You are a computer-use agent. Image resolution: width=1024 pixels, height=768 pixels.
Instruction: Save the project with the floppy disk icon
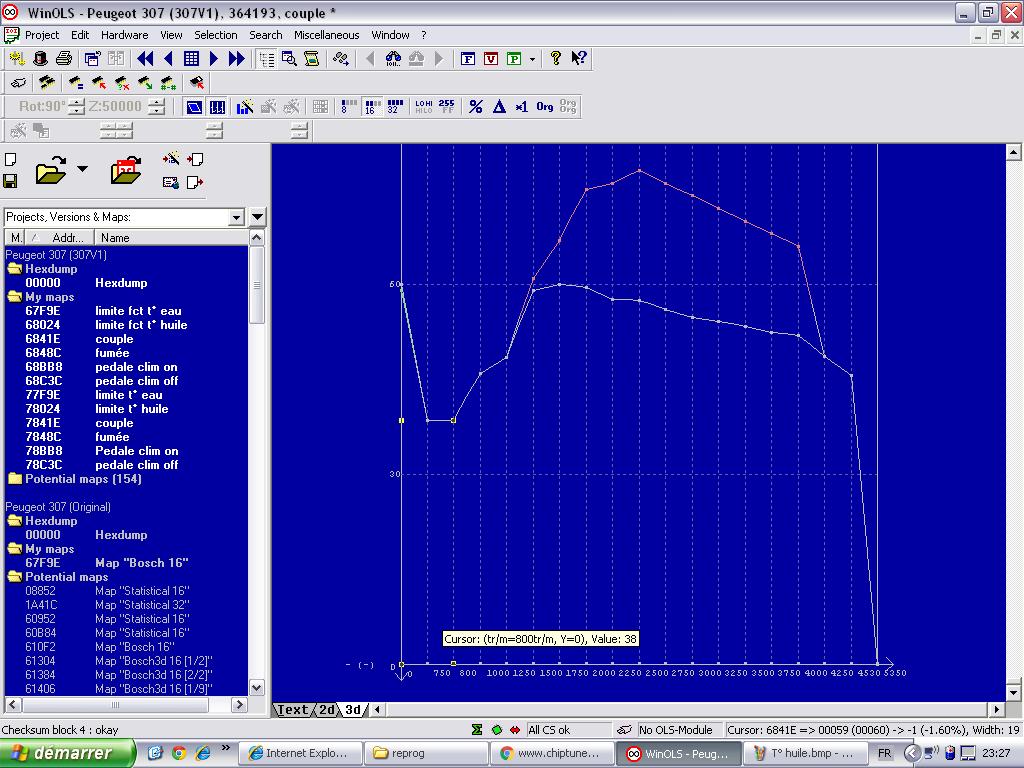click(x=10, y=181)
